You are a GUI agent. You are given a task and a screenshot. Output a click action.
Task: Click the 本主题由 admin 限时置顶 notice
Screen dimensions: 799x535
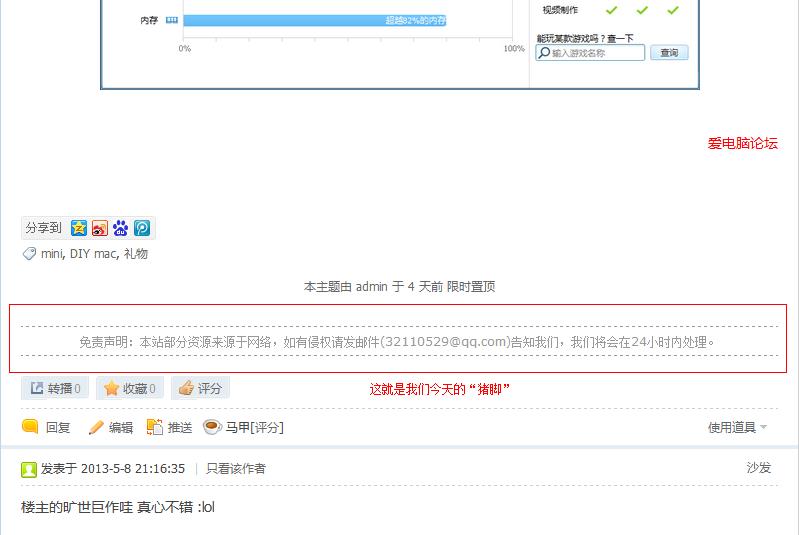point(400,287)
